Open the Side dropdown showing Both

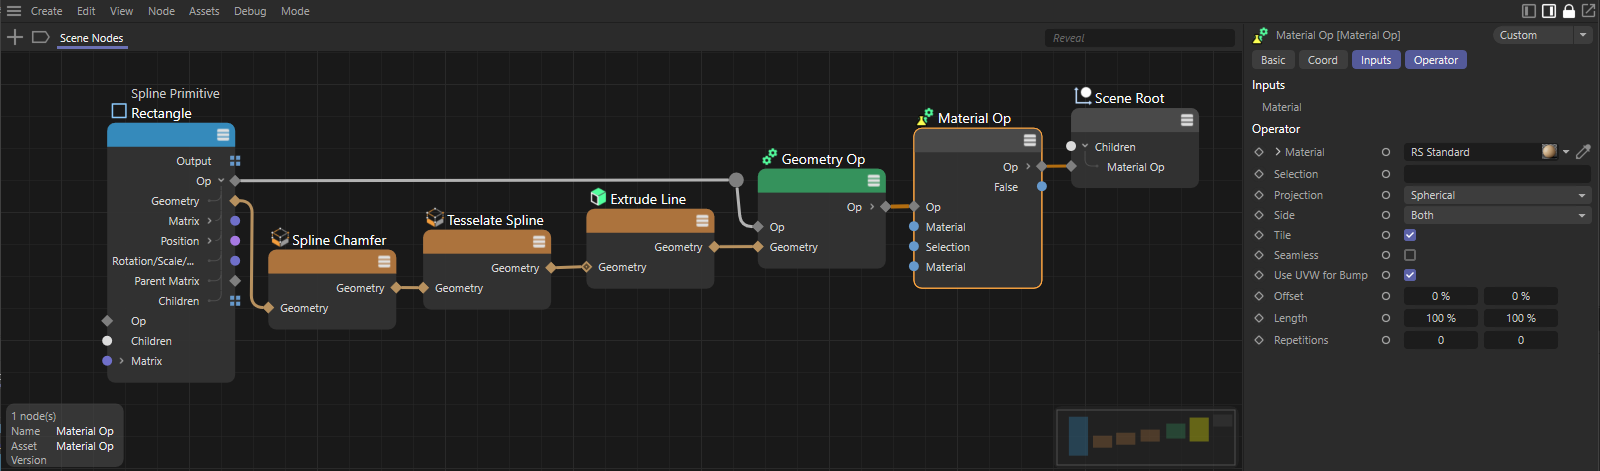click(x=1496, y=215)
